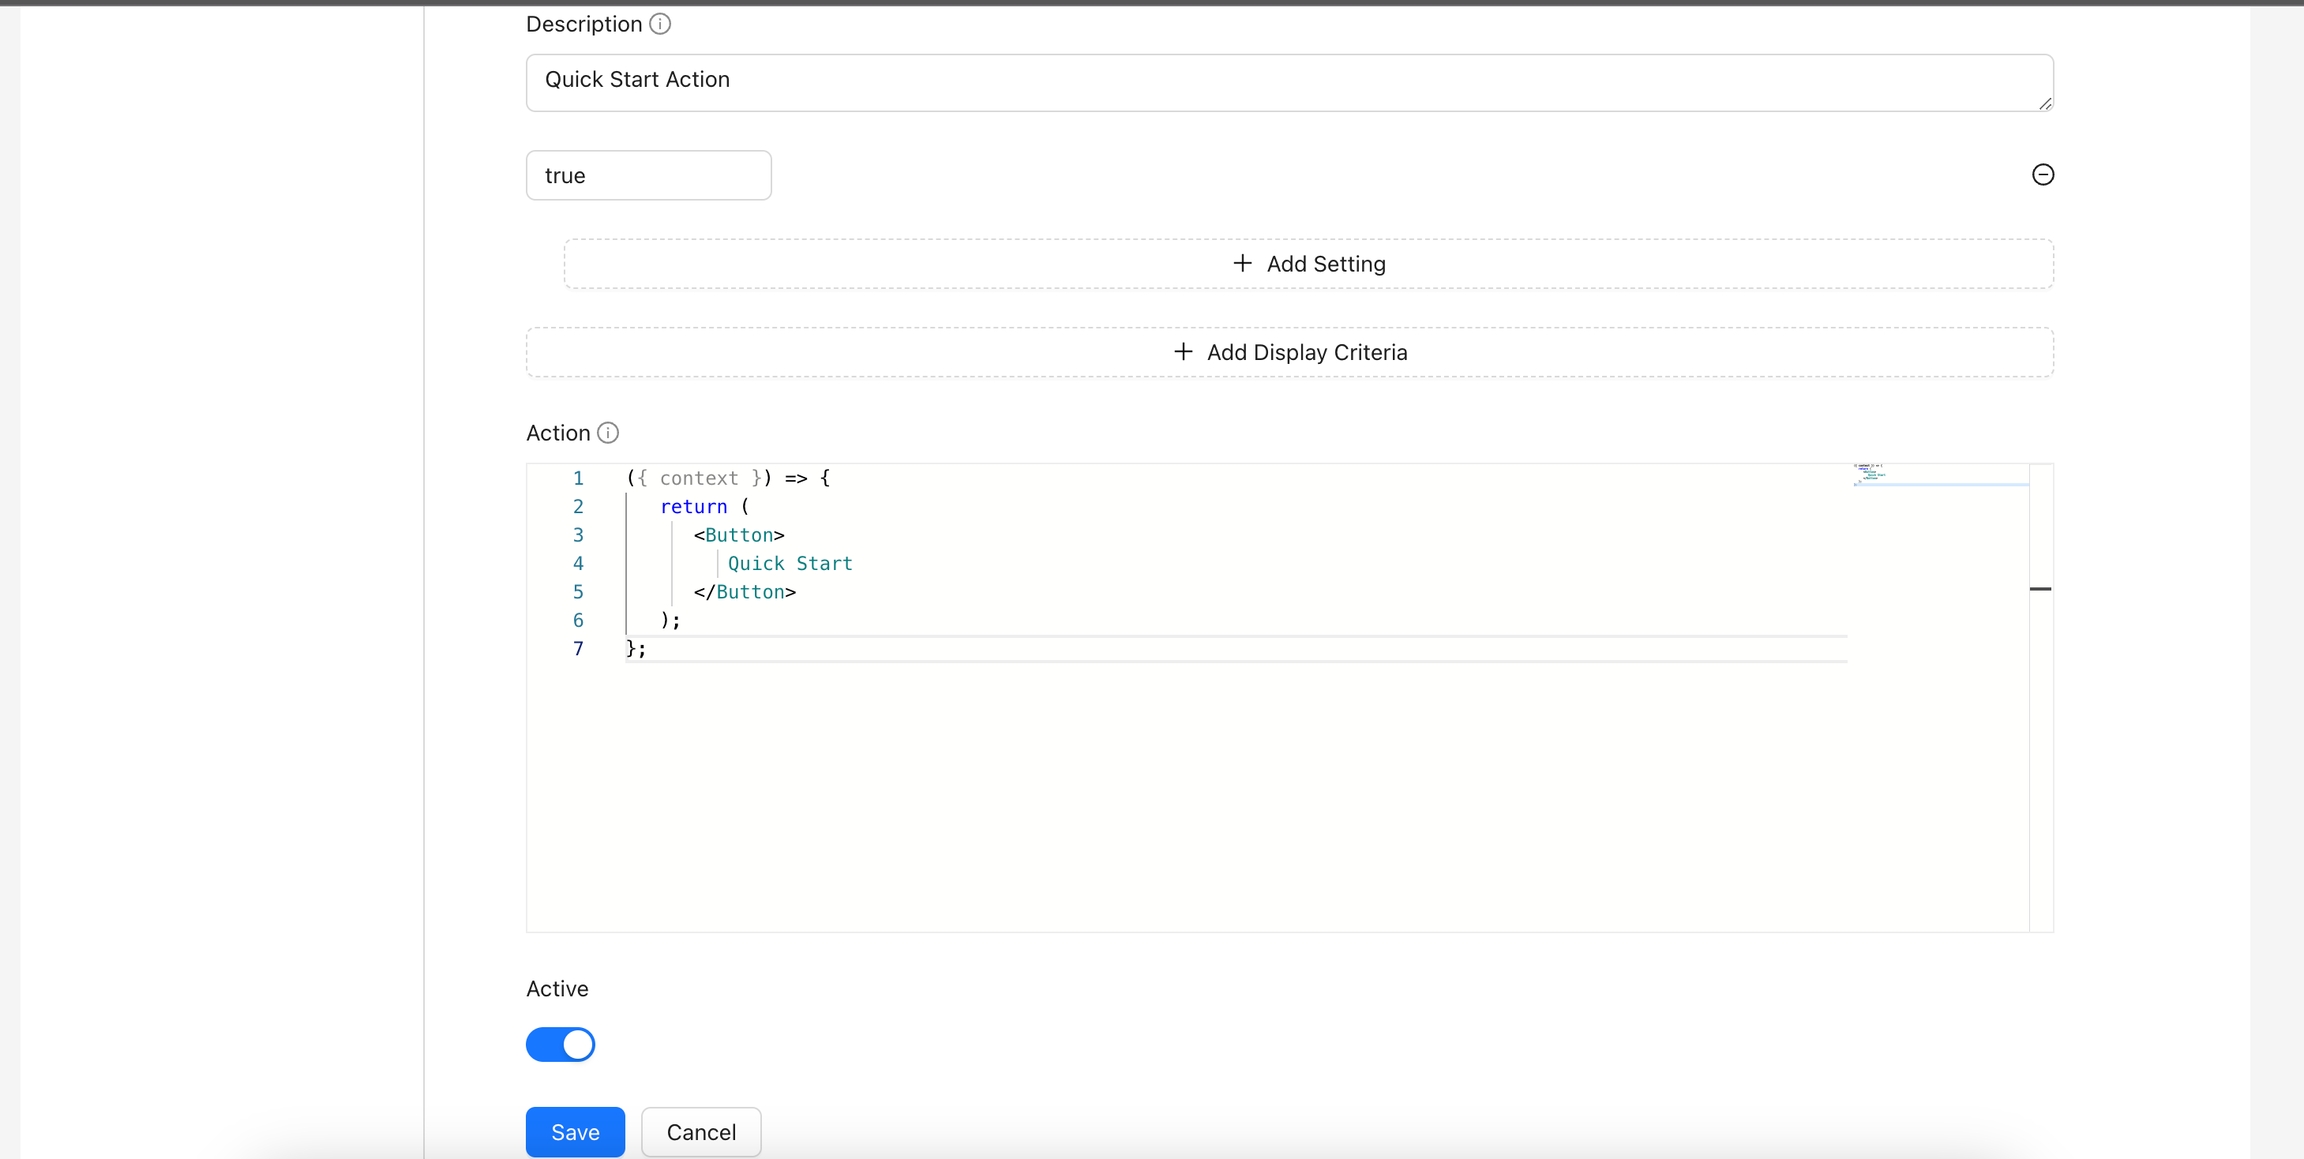Click the plus icon in Add Setting
The image size is (2304, 1159).
[x=1242, y=263]
